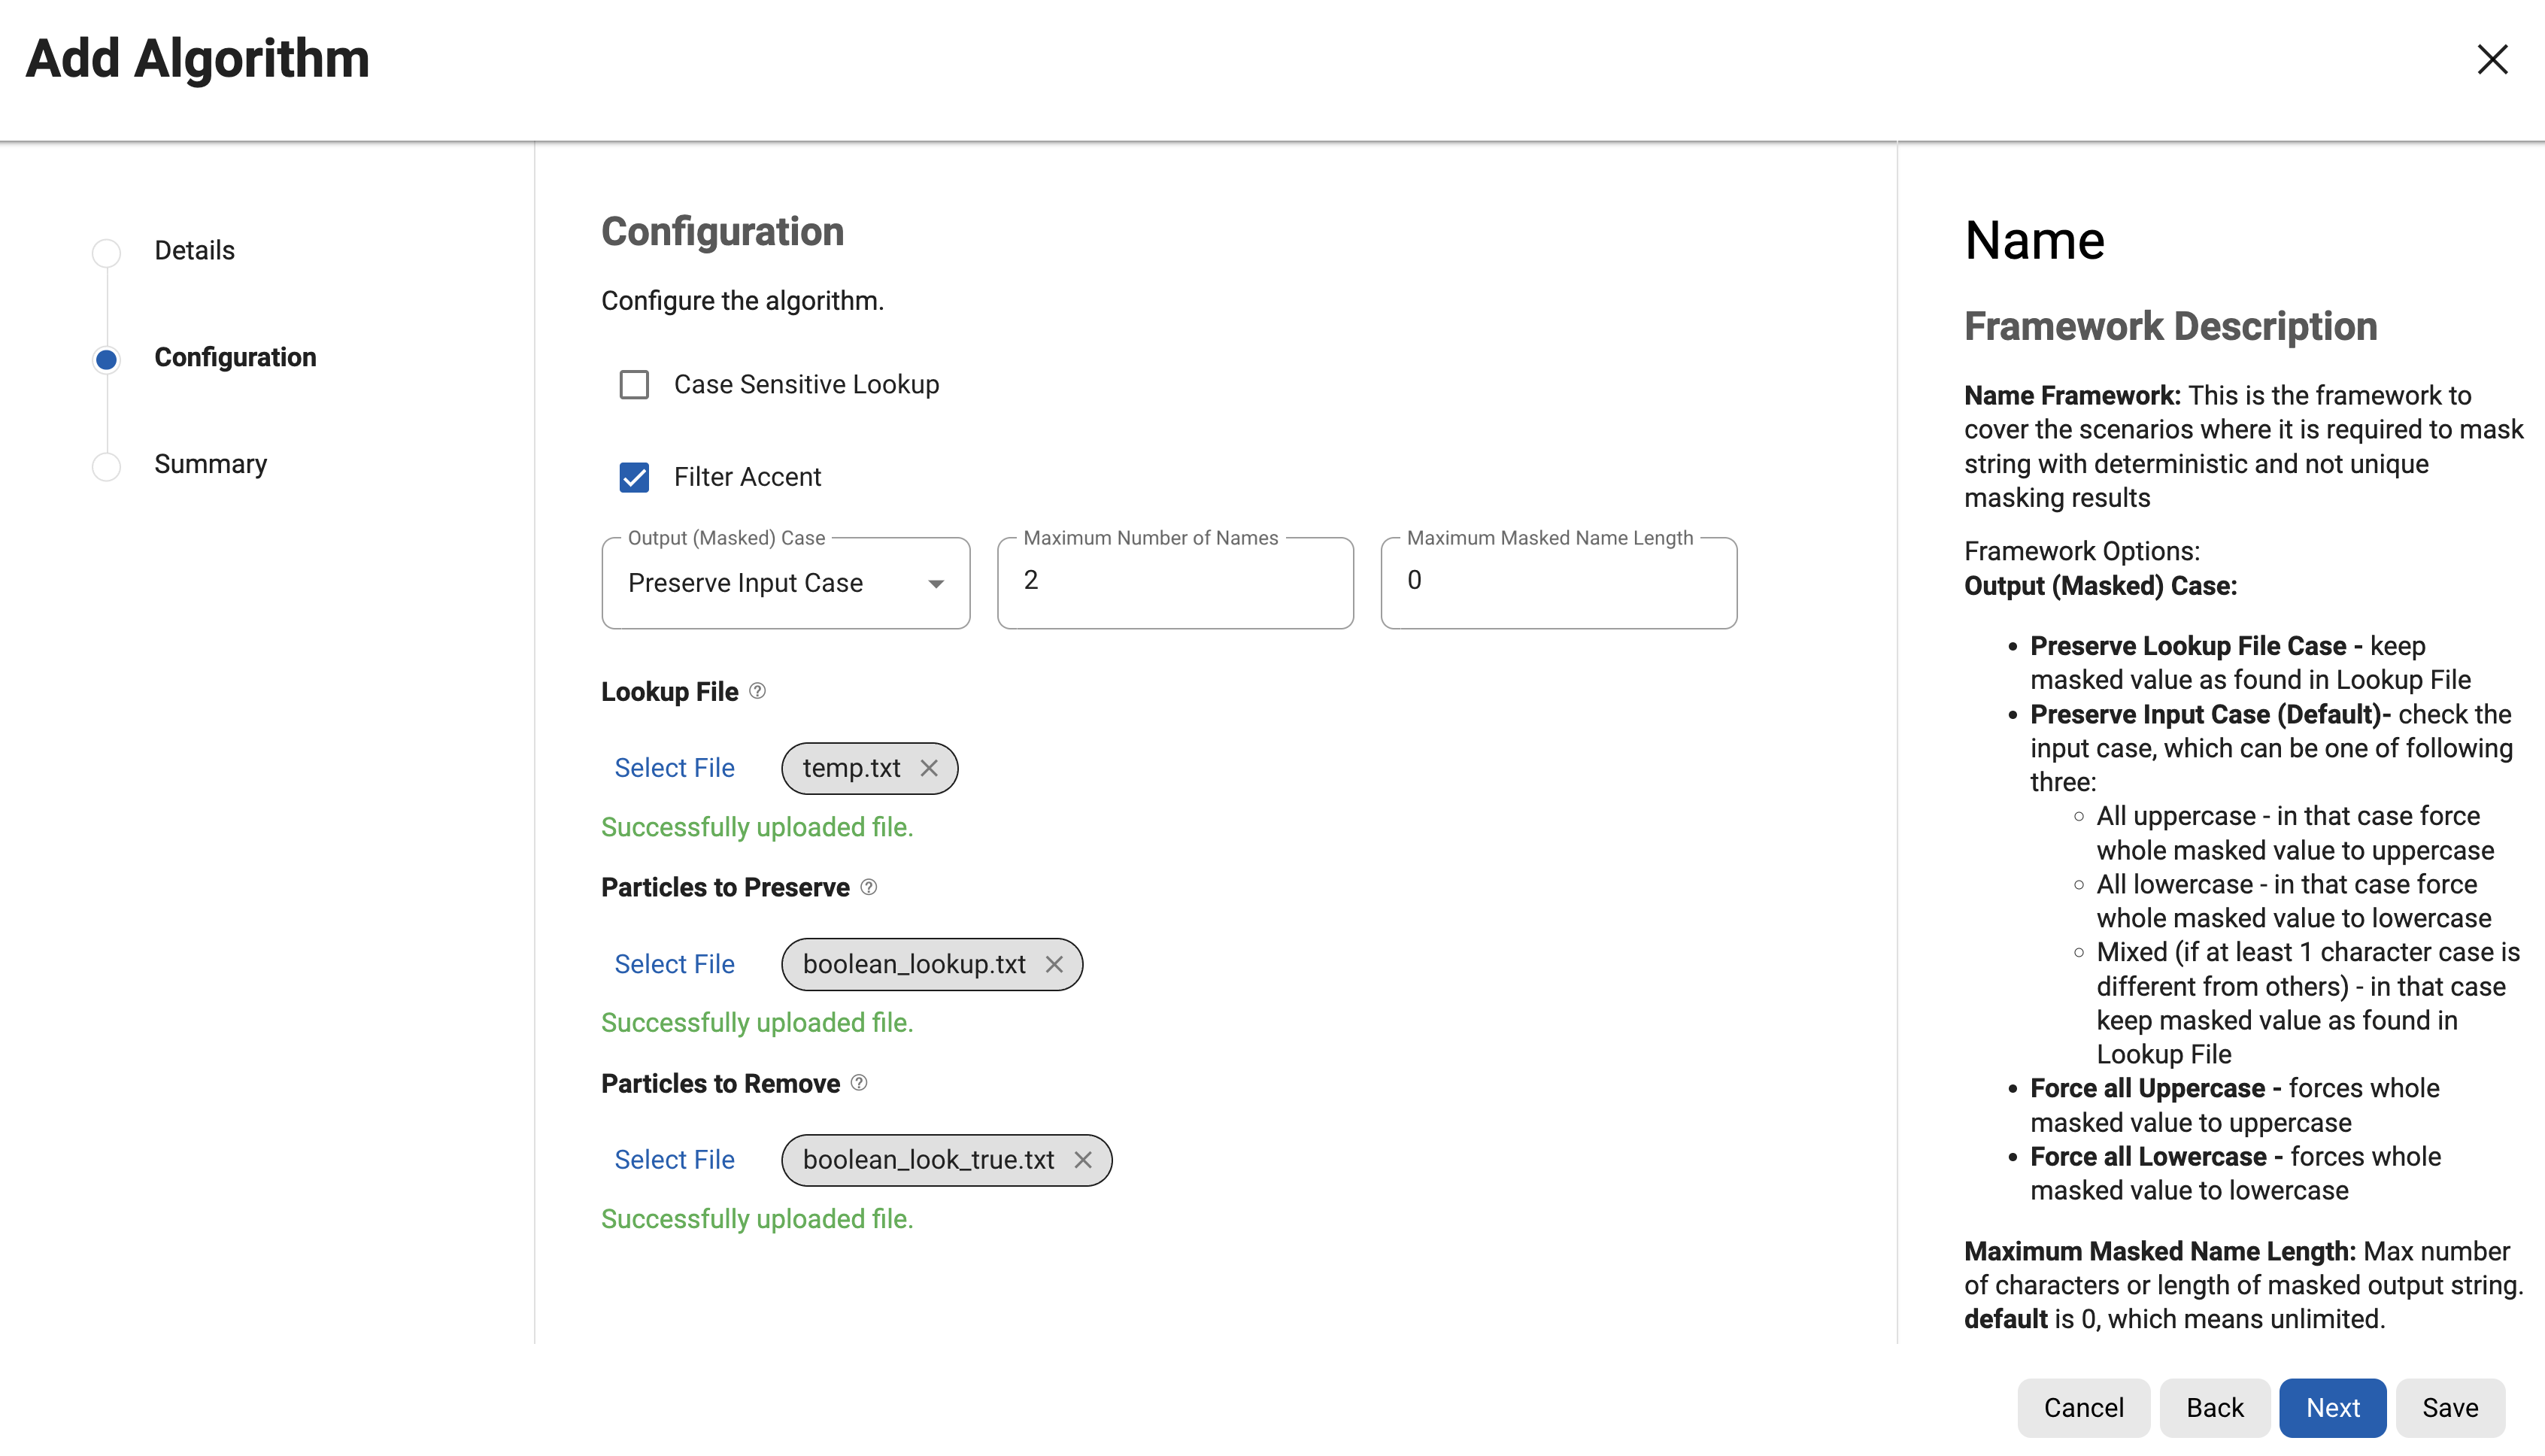
Task: Enable Case Sensitive Lookup checkbox
Action: pyautogui.click(x=634, y=385)
